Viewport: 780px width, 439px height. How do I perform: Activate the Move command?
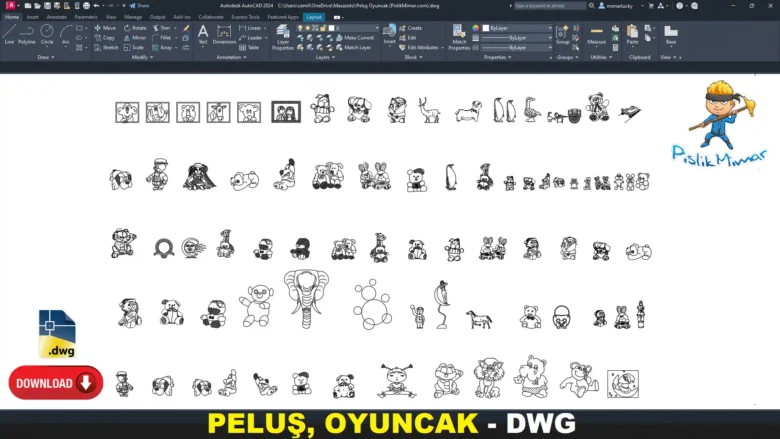105,28
